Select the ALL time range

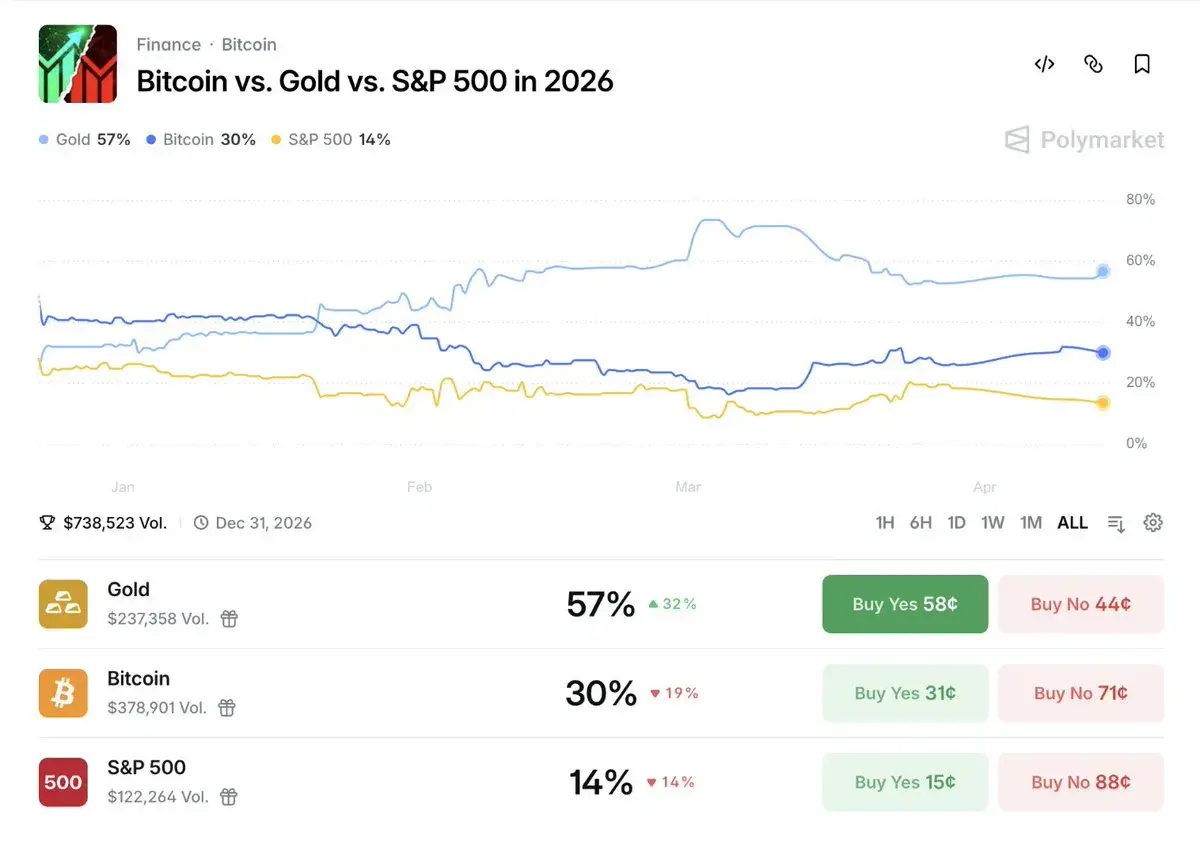pos(1072,523)
